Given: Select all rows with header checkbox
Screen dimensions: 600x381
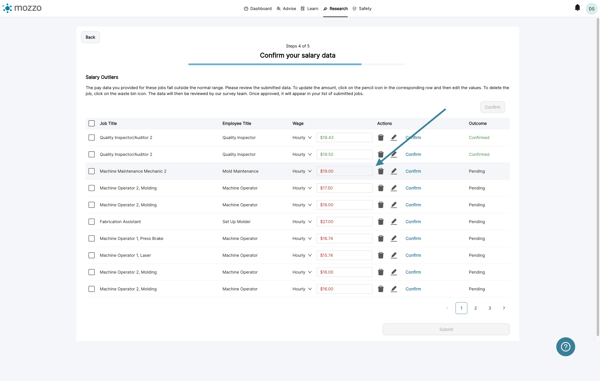Looking at the screenshot, I should (91, 123).
